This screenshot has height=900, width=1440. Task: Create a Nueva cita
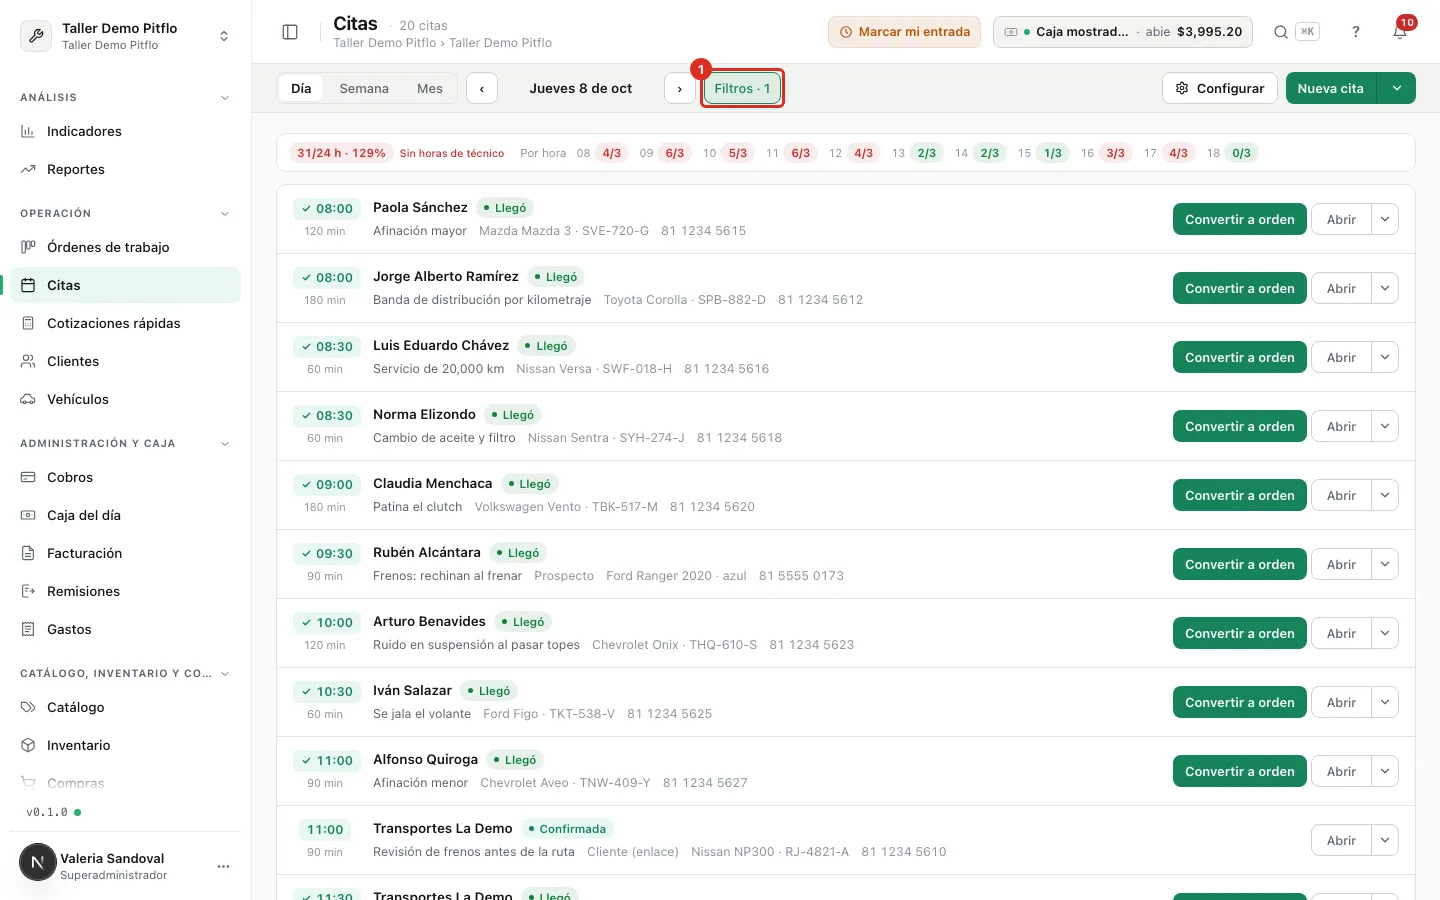(x=1331, y=88)
